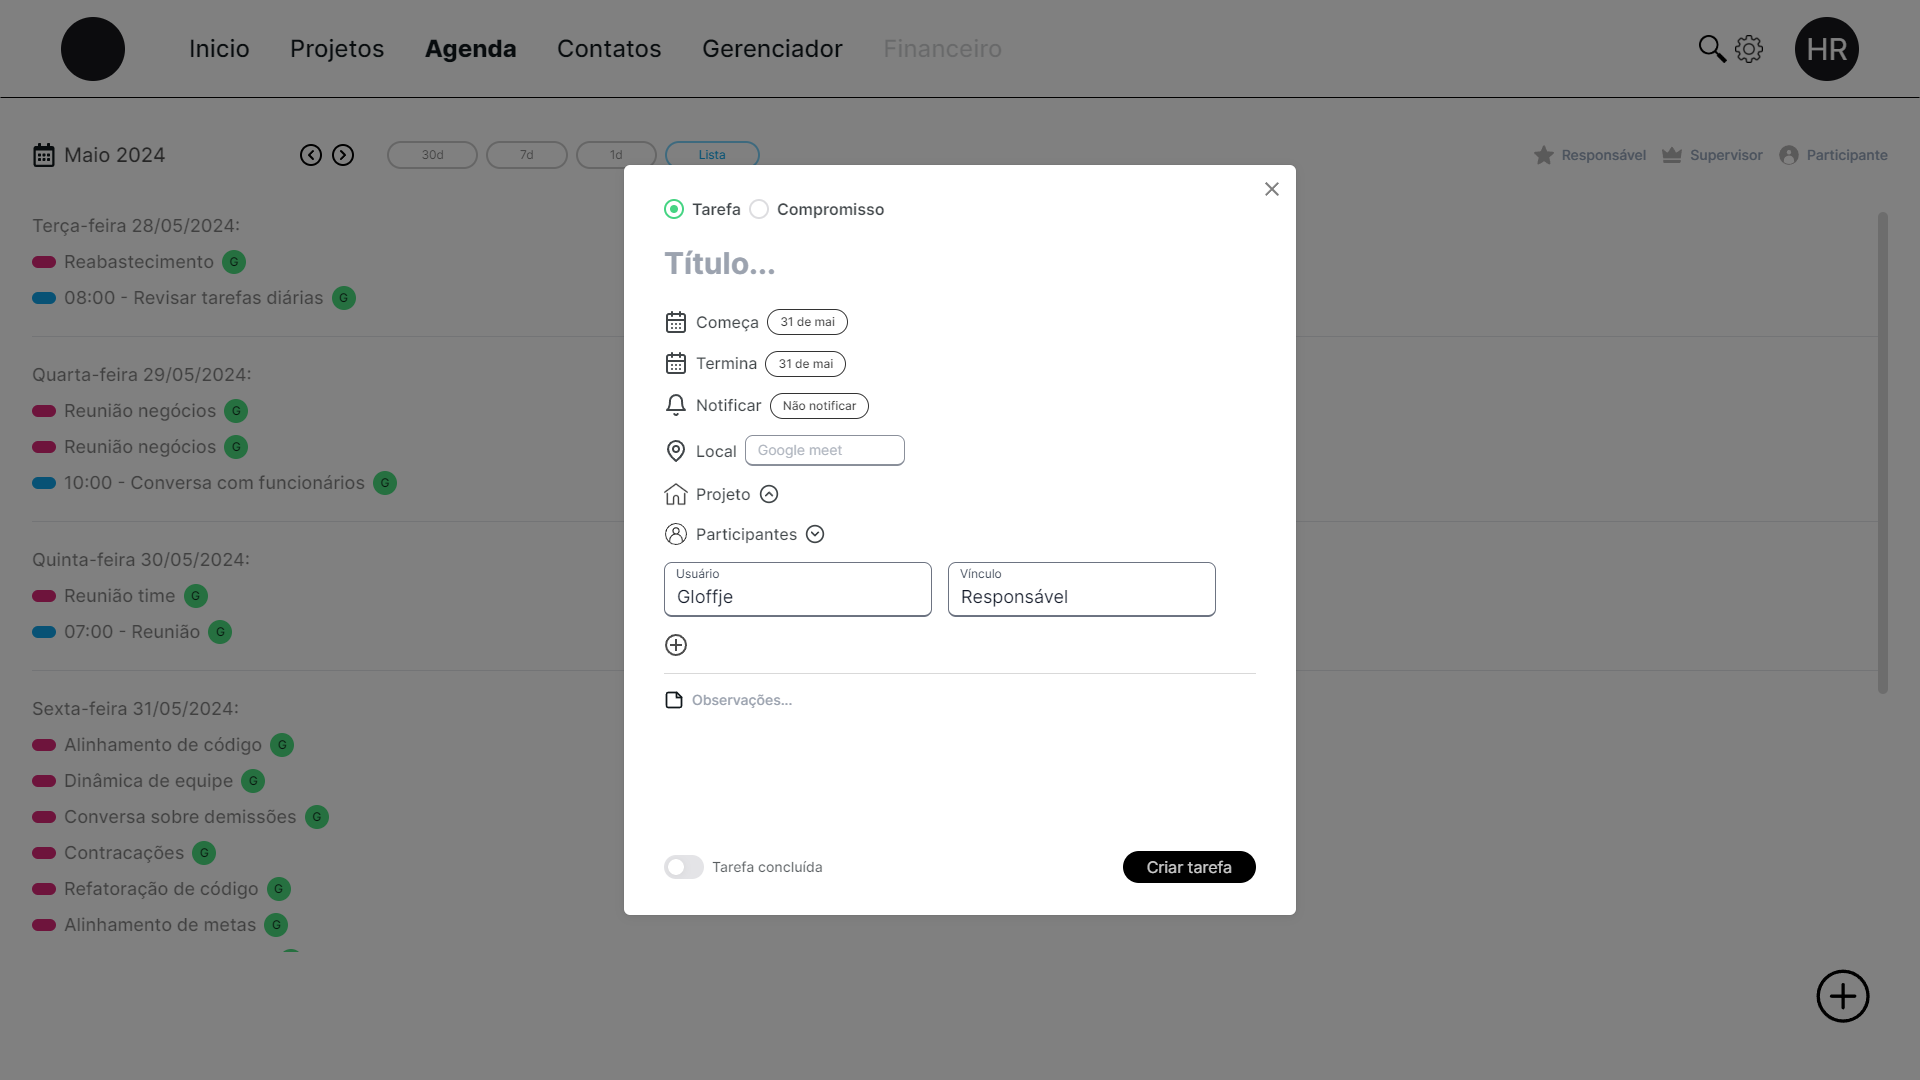Image resolution: width=1920 pixels, height=1080 pixels.
Task: Click the Sexta-feira 31/05/2024 heading
Action: pyautogui.click(x=135, y=709)
